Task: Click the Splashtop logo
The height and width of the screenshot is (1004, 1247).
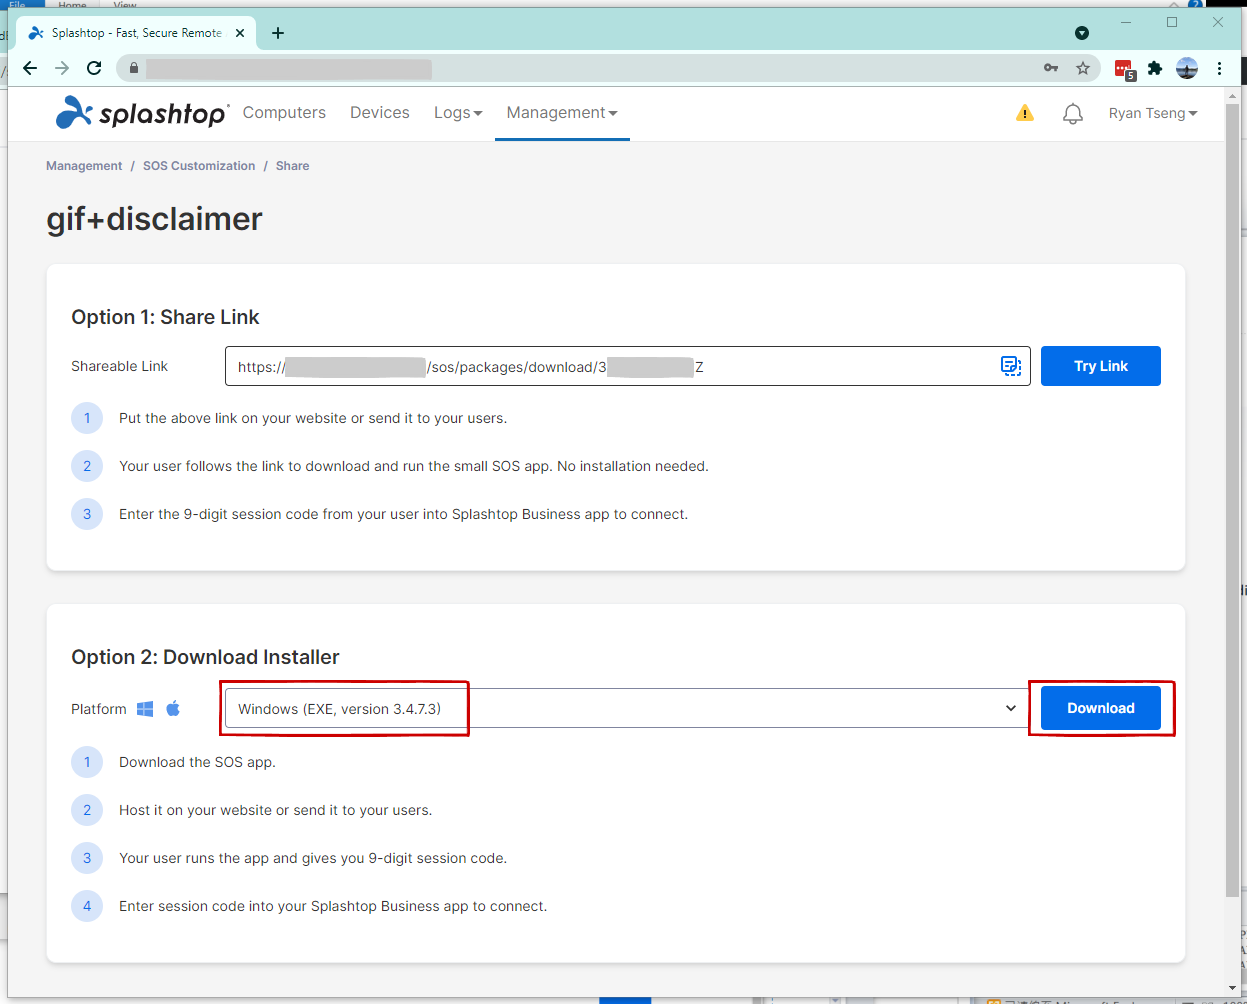Action: 142,113
